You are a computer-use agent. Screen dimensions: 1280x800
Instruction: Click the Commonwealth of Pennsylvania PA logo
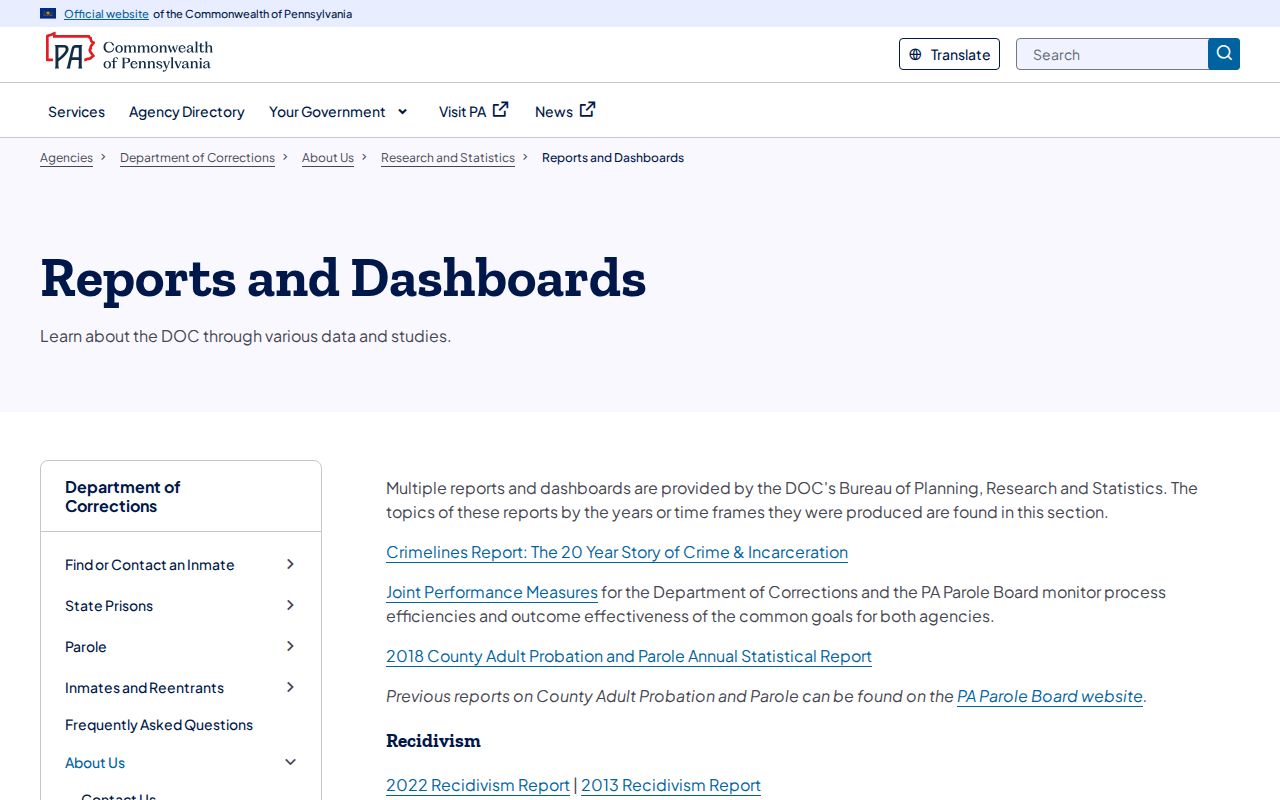point(129,52)
